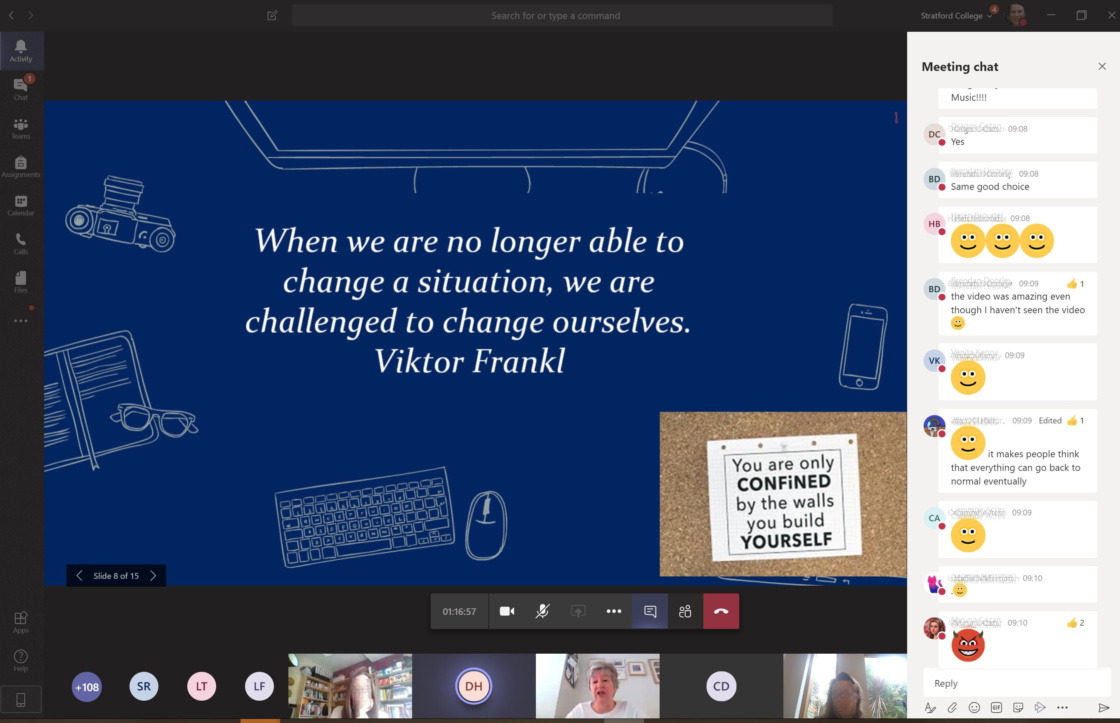Click the +108 participant overflow bubble
This screenshot has width=1120, height=723.
pos(86,687)
